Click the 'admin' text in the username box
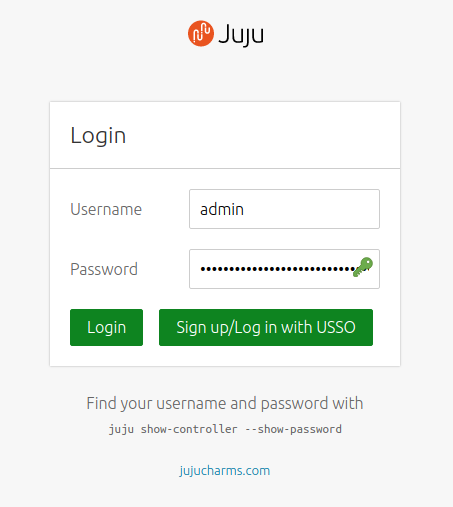The width and height of the screenshot is (453, 507). pos(222,209)
